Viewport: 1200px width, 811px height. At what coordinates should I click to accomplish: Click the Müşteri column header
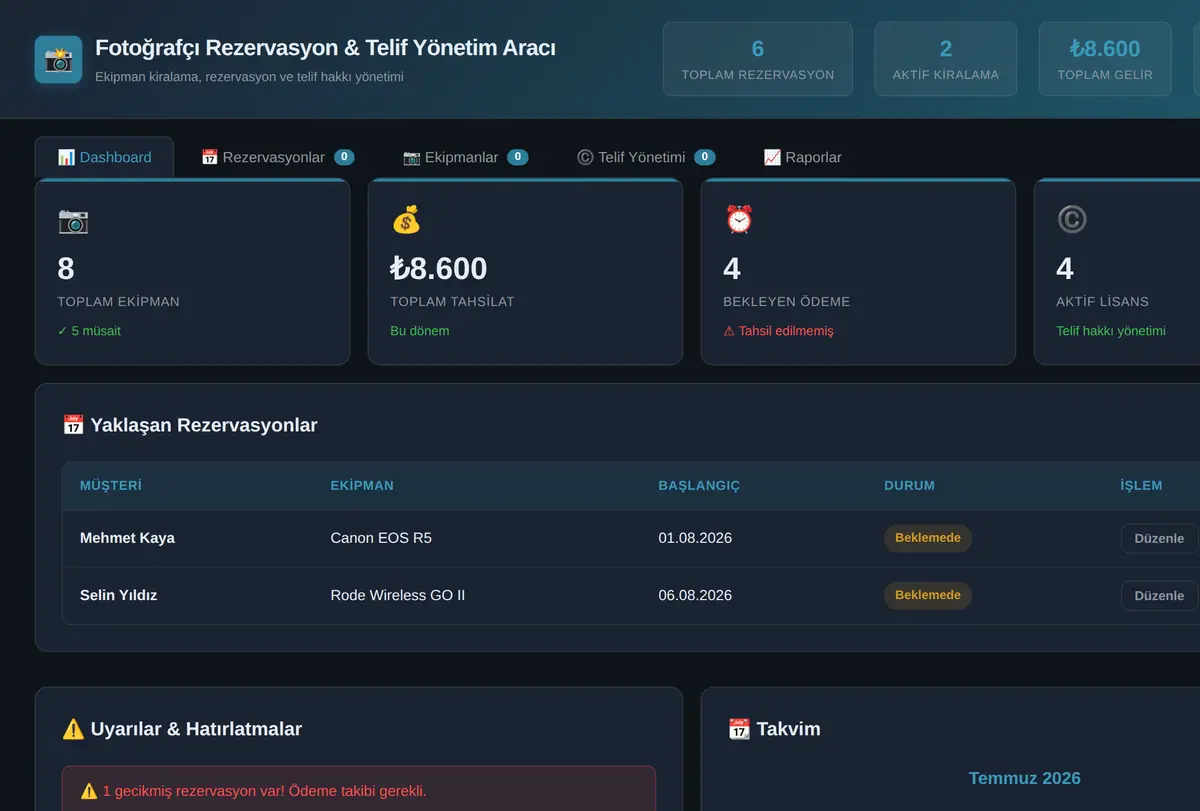111,486
